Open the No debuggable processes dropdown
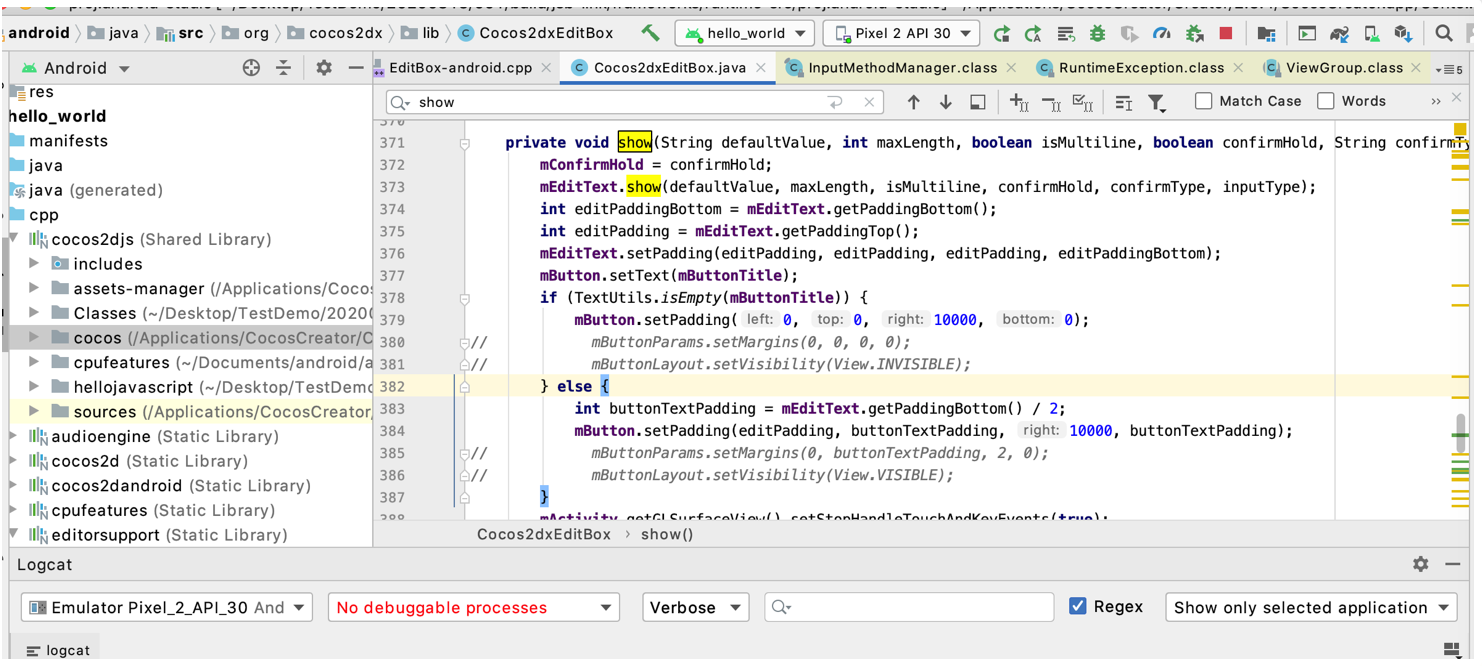Viewport: 1482px width, 666px height. (x=473, y=607)
